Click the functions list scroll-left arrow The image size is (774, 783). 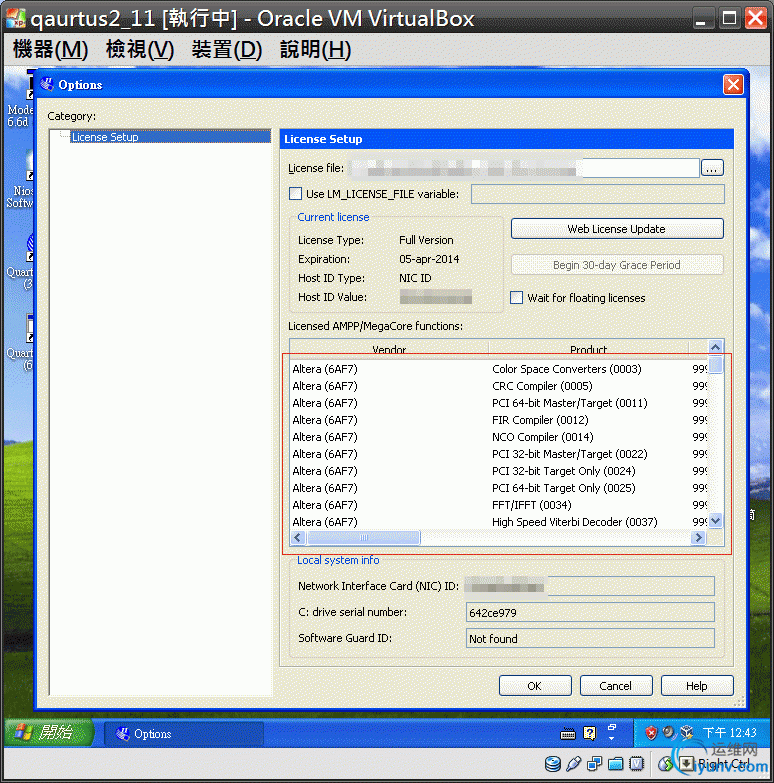click(x=298, y=537)
